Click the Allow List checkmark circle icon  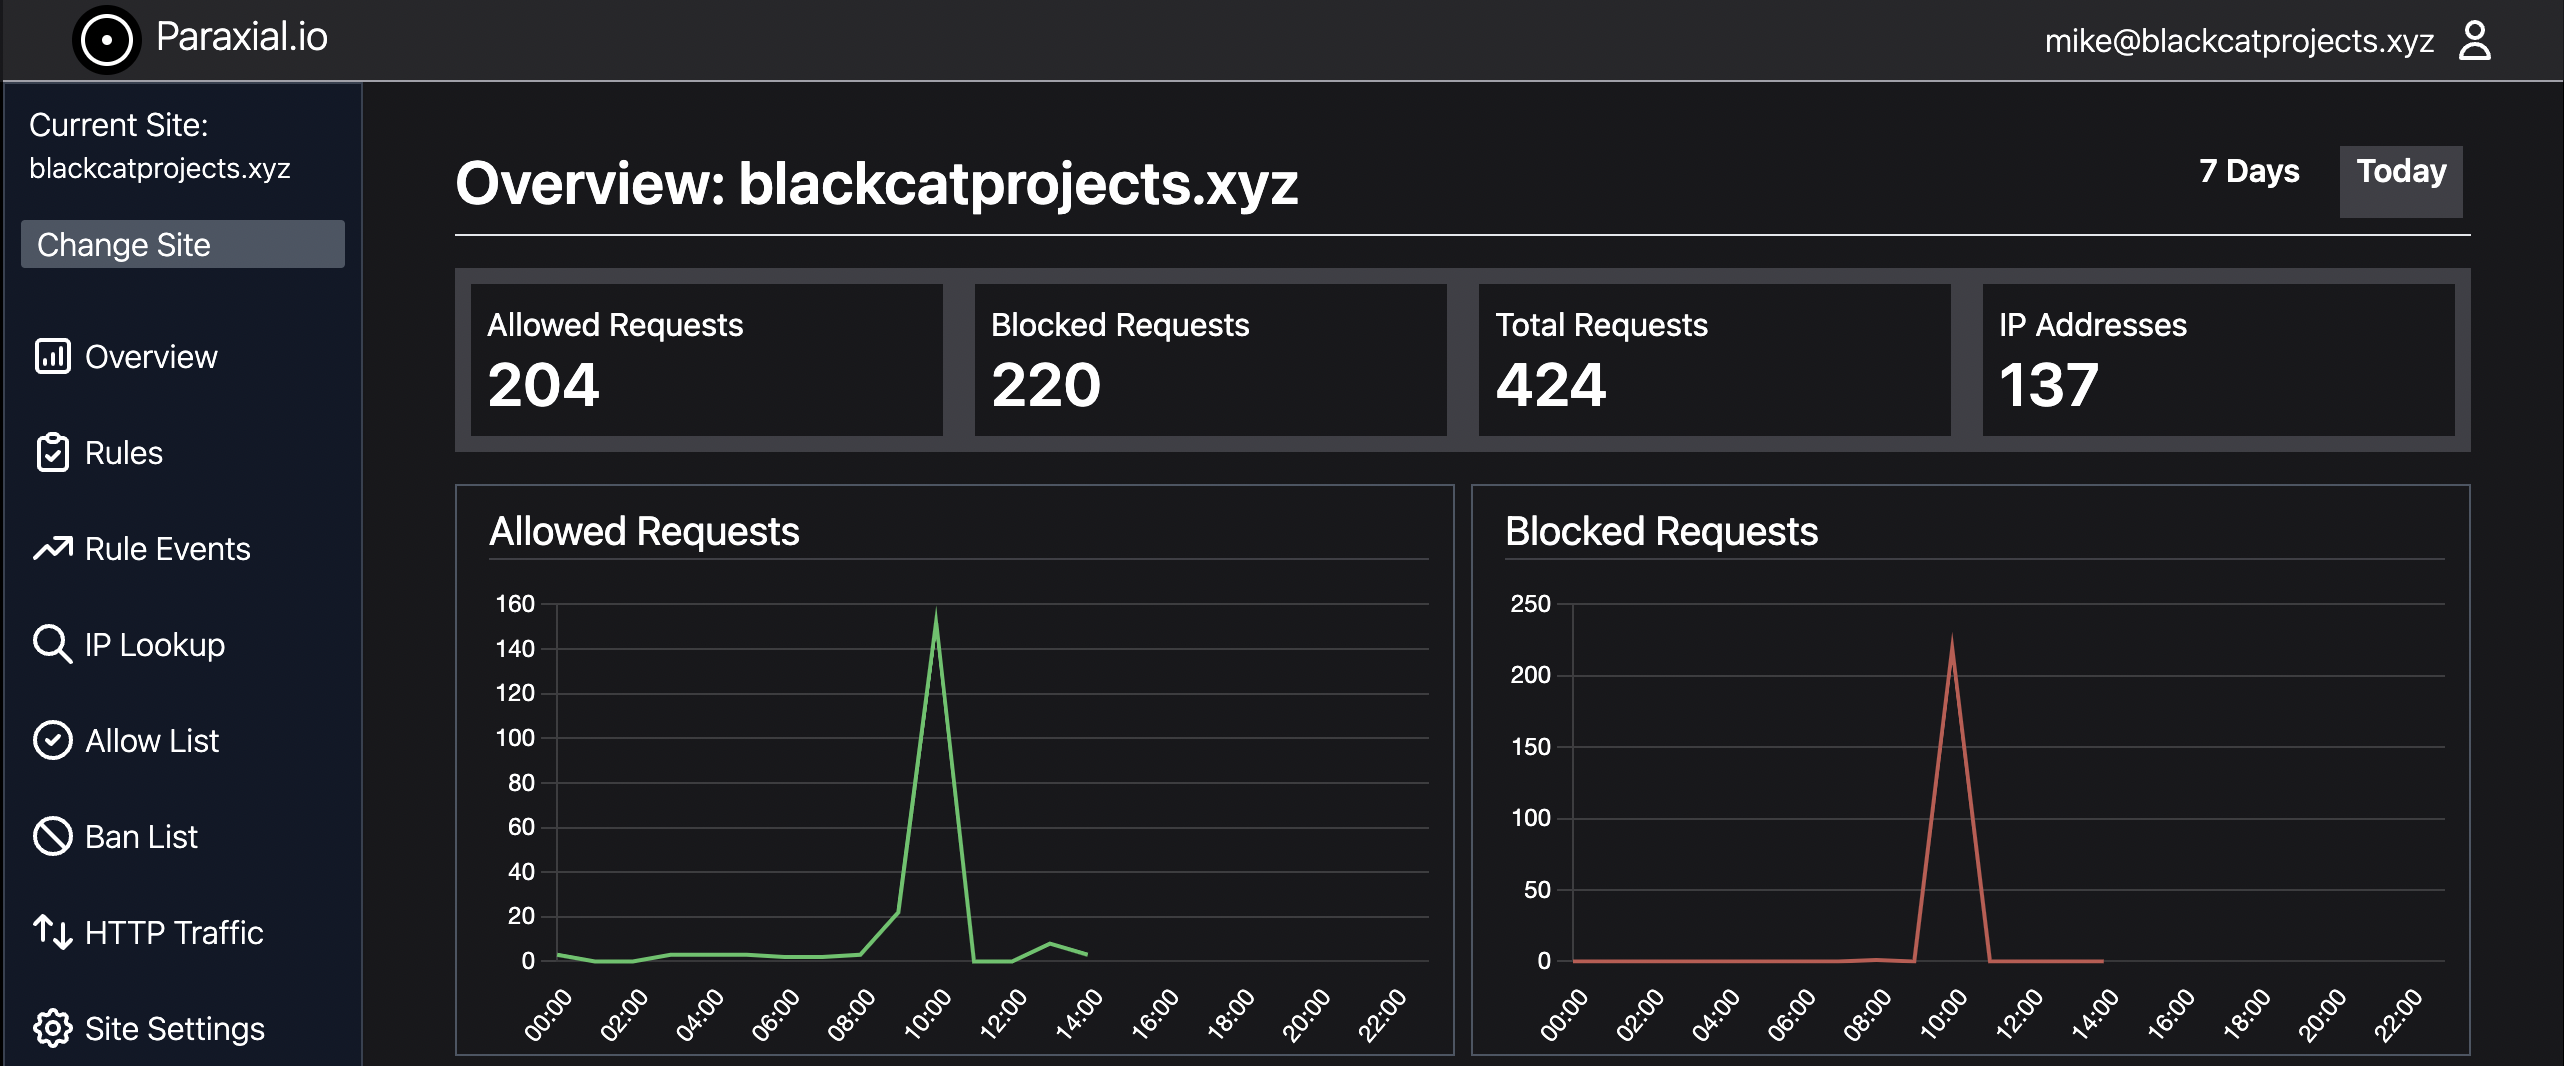52,740
